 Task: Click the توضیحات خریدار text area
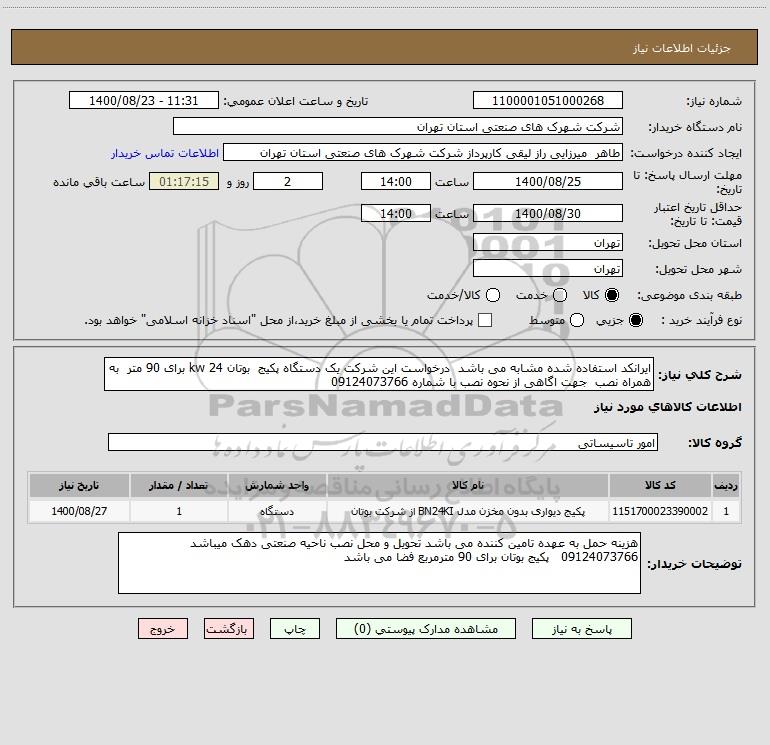(379, 563)
